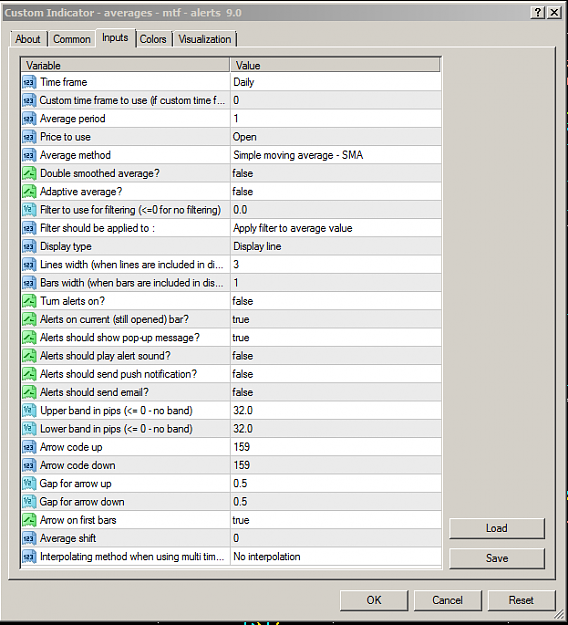
Task: Click the icon beside Bars width row
Action: click(29, 283)
